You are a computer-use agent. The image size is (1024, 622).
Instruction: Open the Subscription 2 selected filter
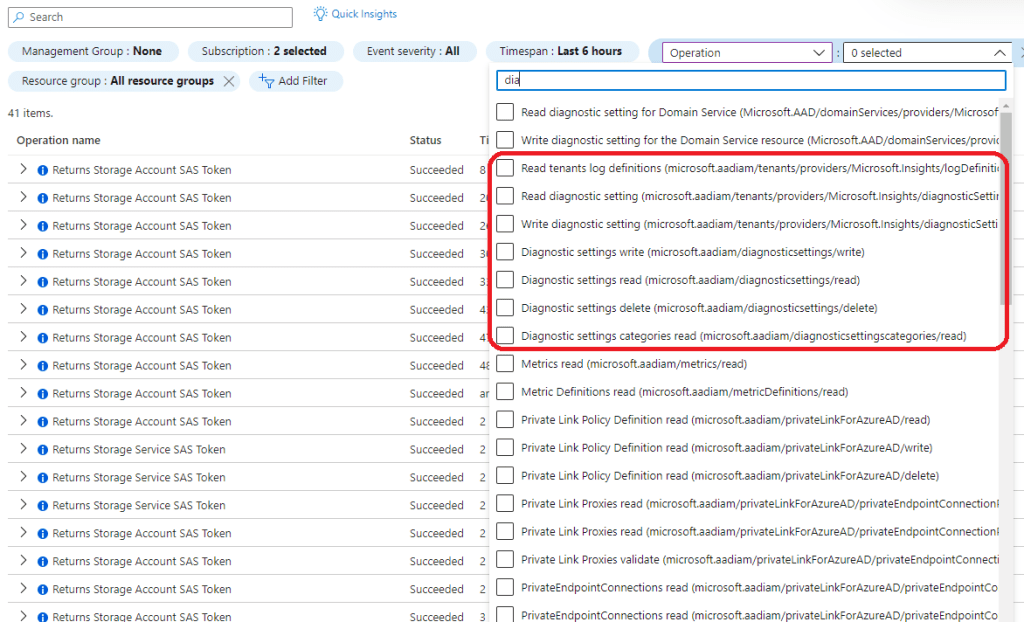(264, 51)
